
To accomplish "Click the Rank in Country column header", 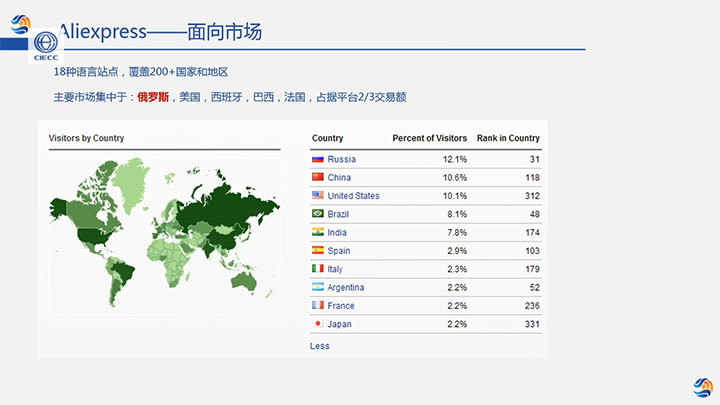I will [507, 138].
